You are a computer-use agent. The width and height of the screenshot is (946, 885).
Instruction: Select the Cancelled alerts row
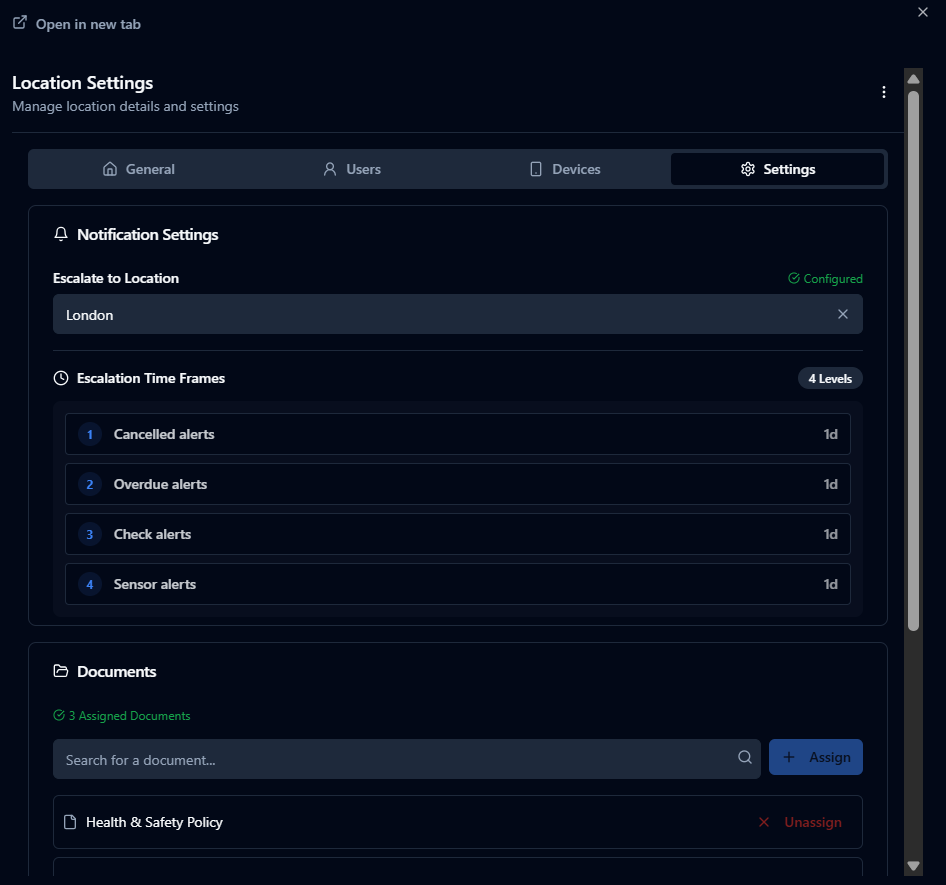point(457,434)
